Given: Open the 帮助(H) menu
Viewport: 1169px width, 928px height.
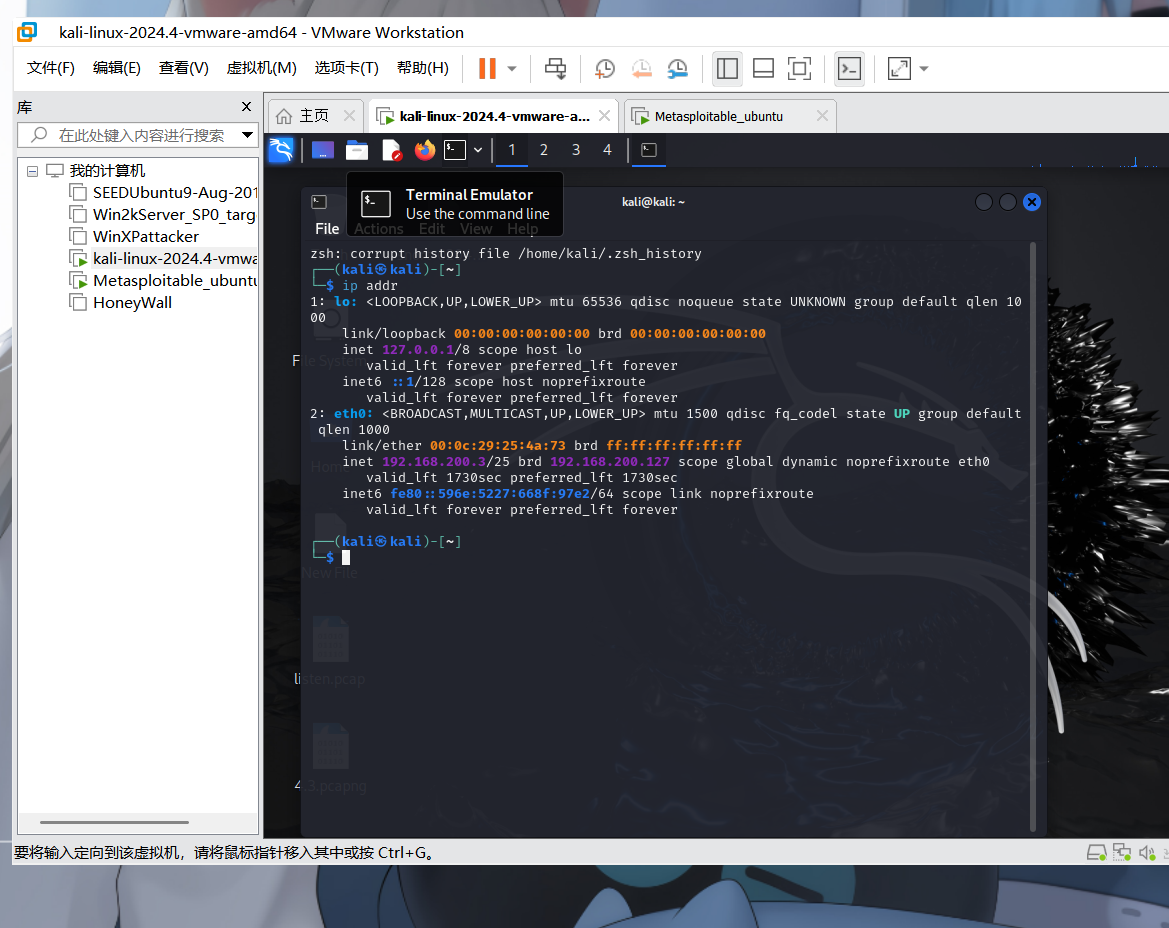Looking at the screenshot, I should point(423,68).
